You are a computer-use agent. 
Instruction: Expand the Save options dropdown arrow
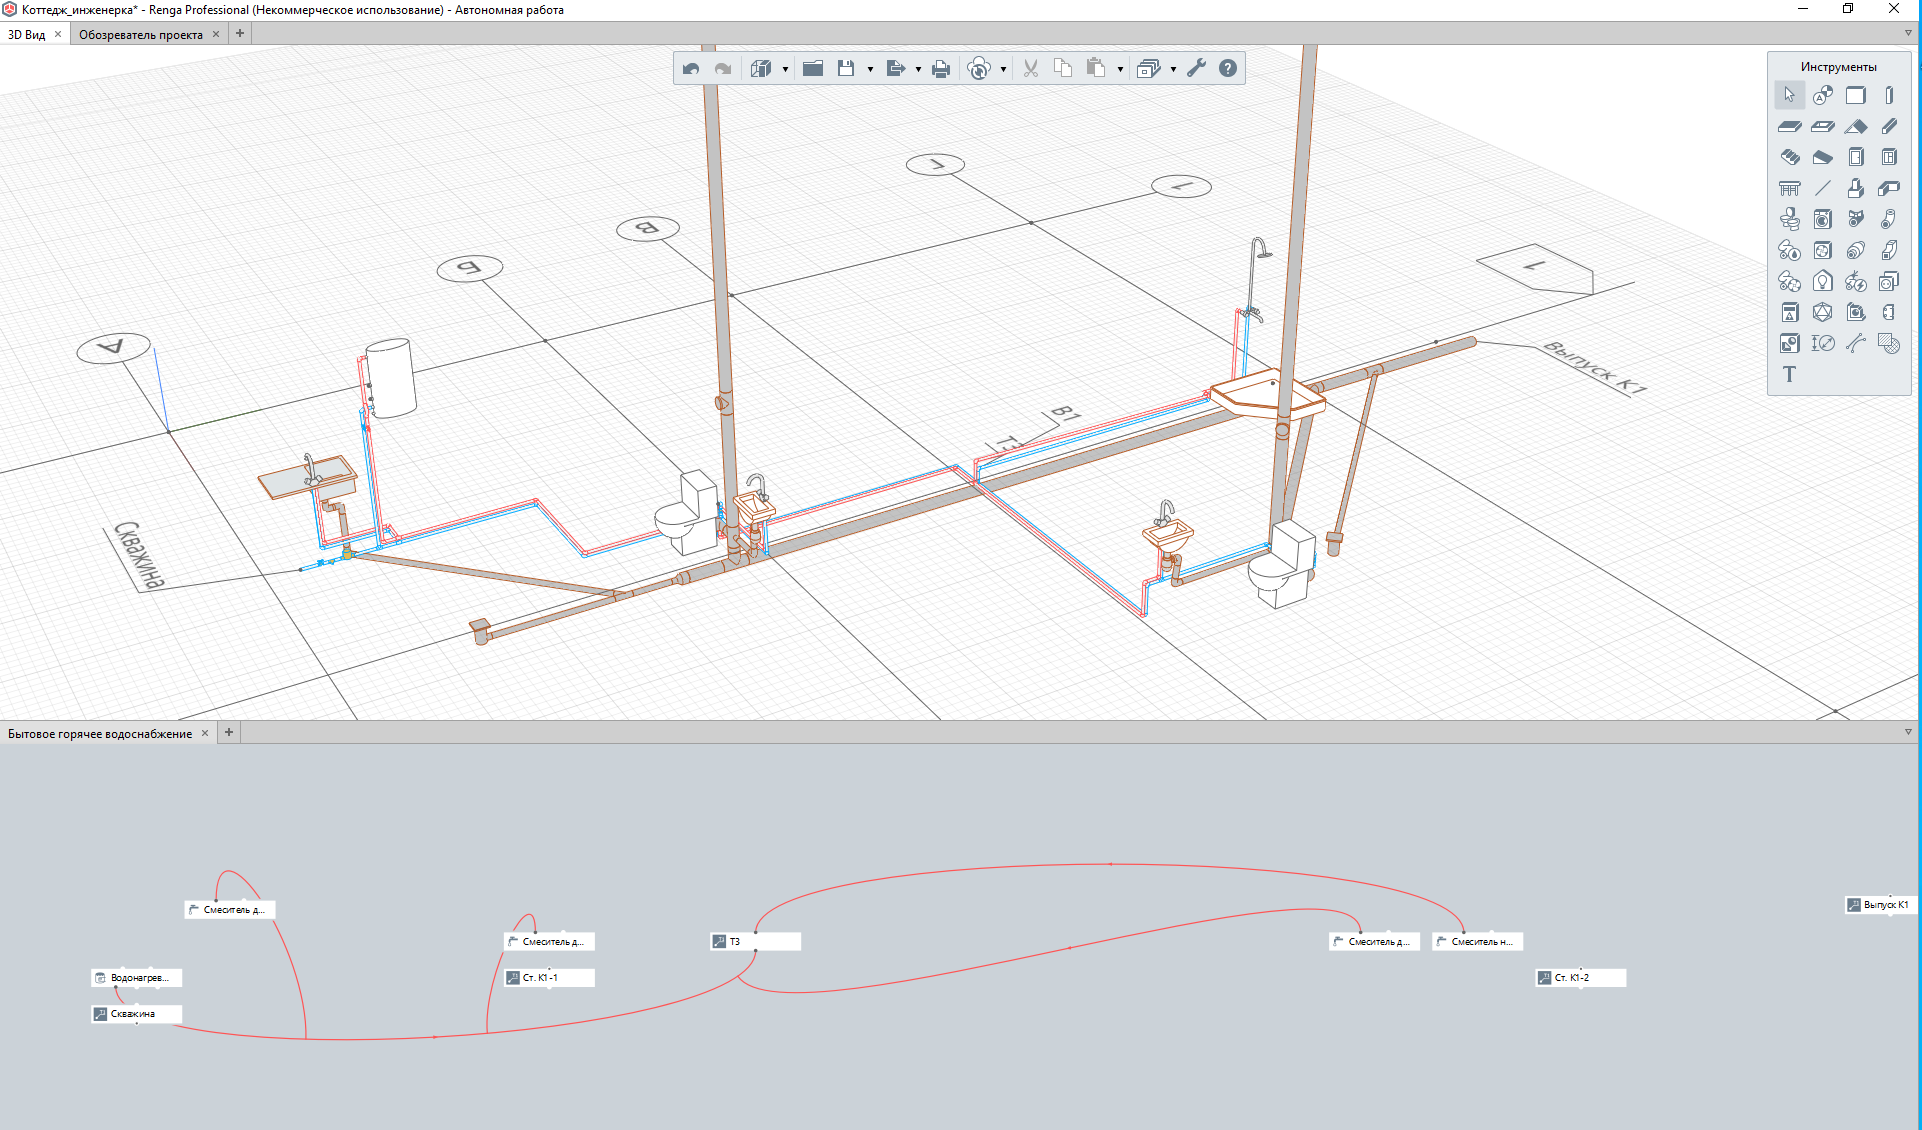(870, 69)
